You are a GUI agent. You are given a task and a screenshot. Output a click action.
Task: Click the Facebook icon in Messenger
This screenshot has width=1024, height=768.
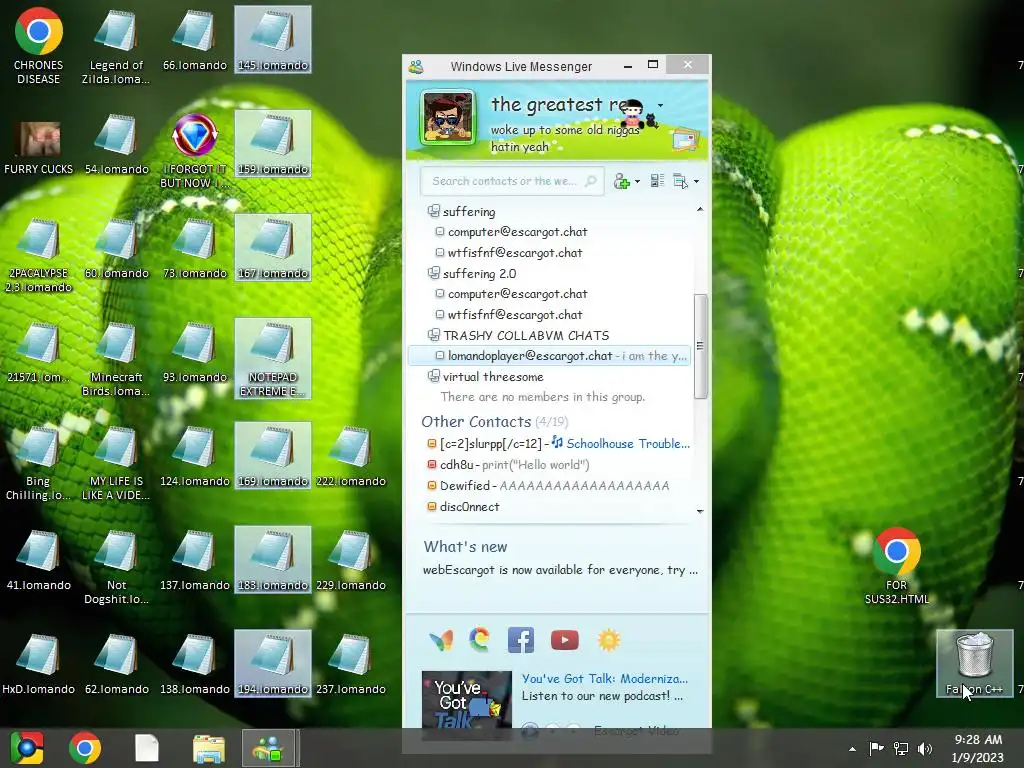click(x=521, y=640)
